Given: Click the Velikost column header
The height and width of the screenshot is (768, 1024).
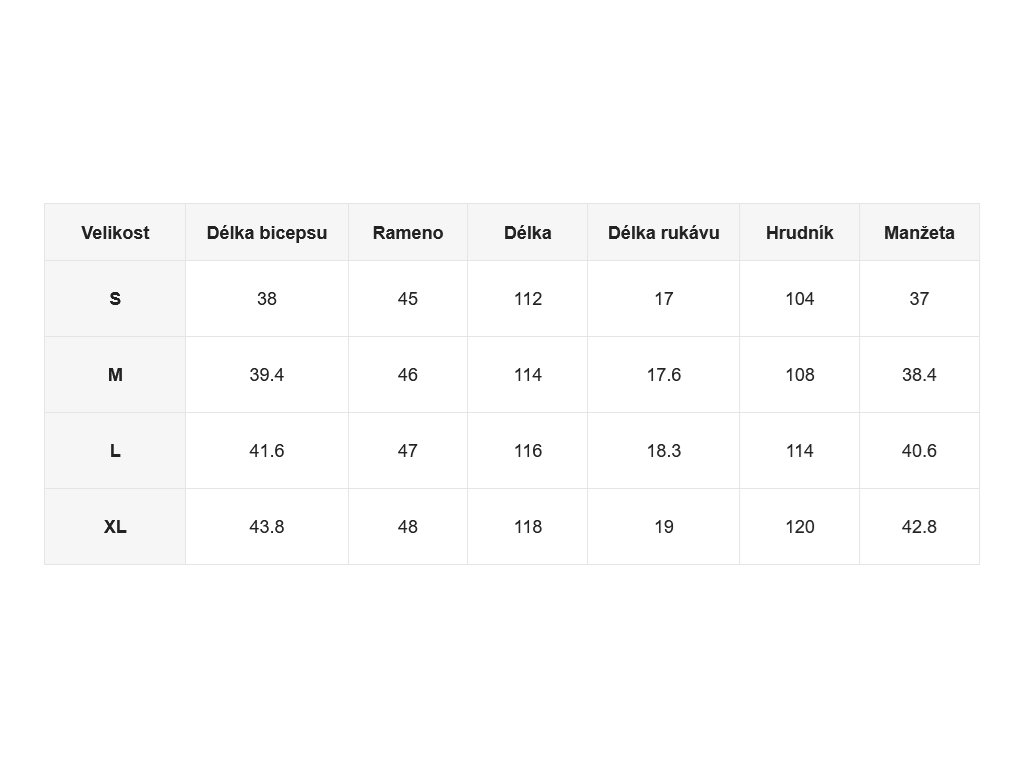Looking at the screenshot, I should (115, 232).
